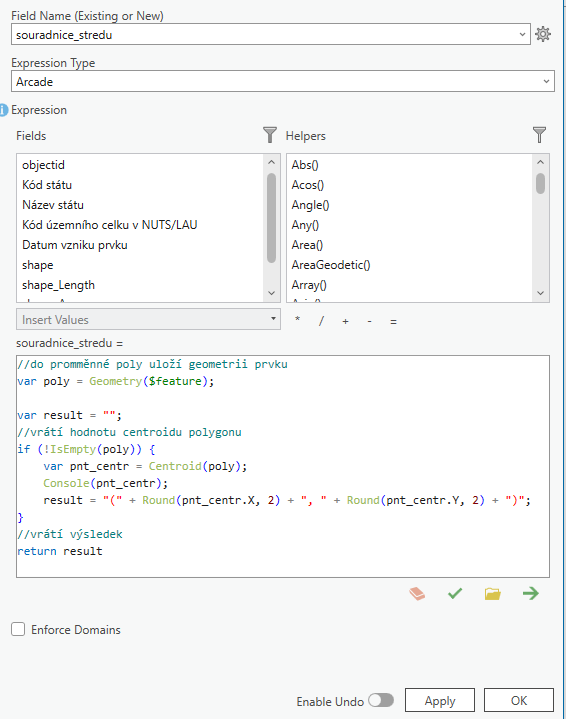
Task: Open the Insert Values dropdown
Action: (x=148, y=319)
